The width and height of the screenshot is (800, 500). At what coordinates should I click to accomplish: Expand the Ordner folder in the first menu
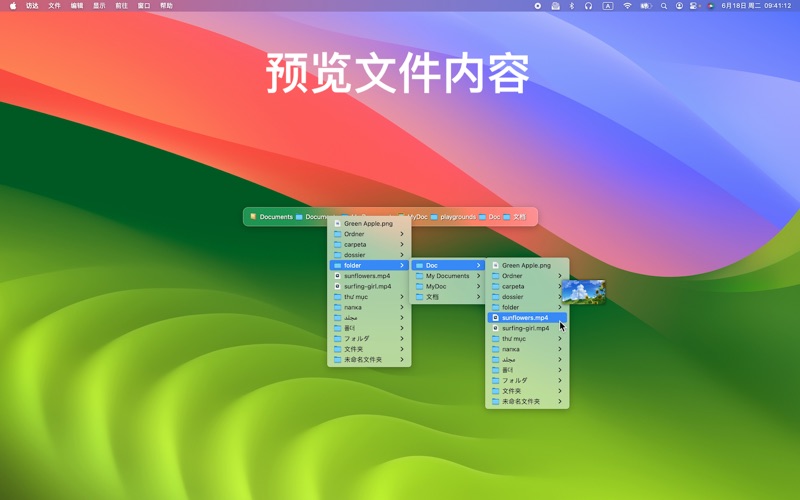(x=369, y=234)
